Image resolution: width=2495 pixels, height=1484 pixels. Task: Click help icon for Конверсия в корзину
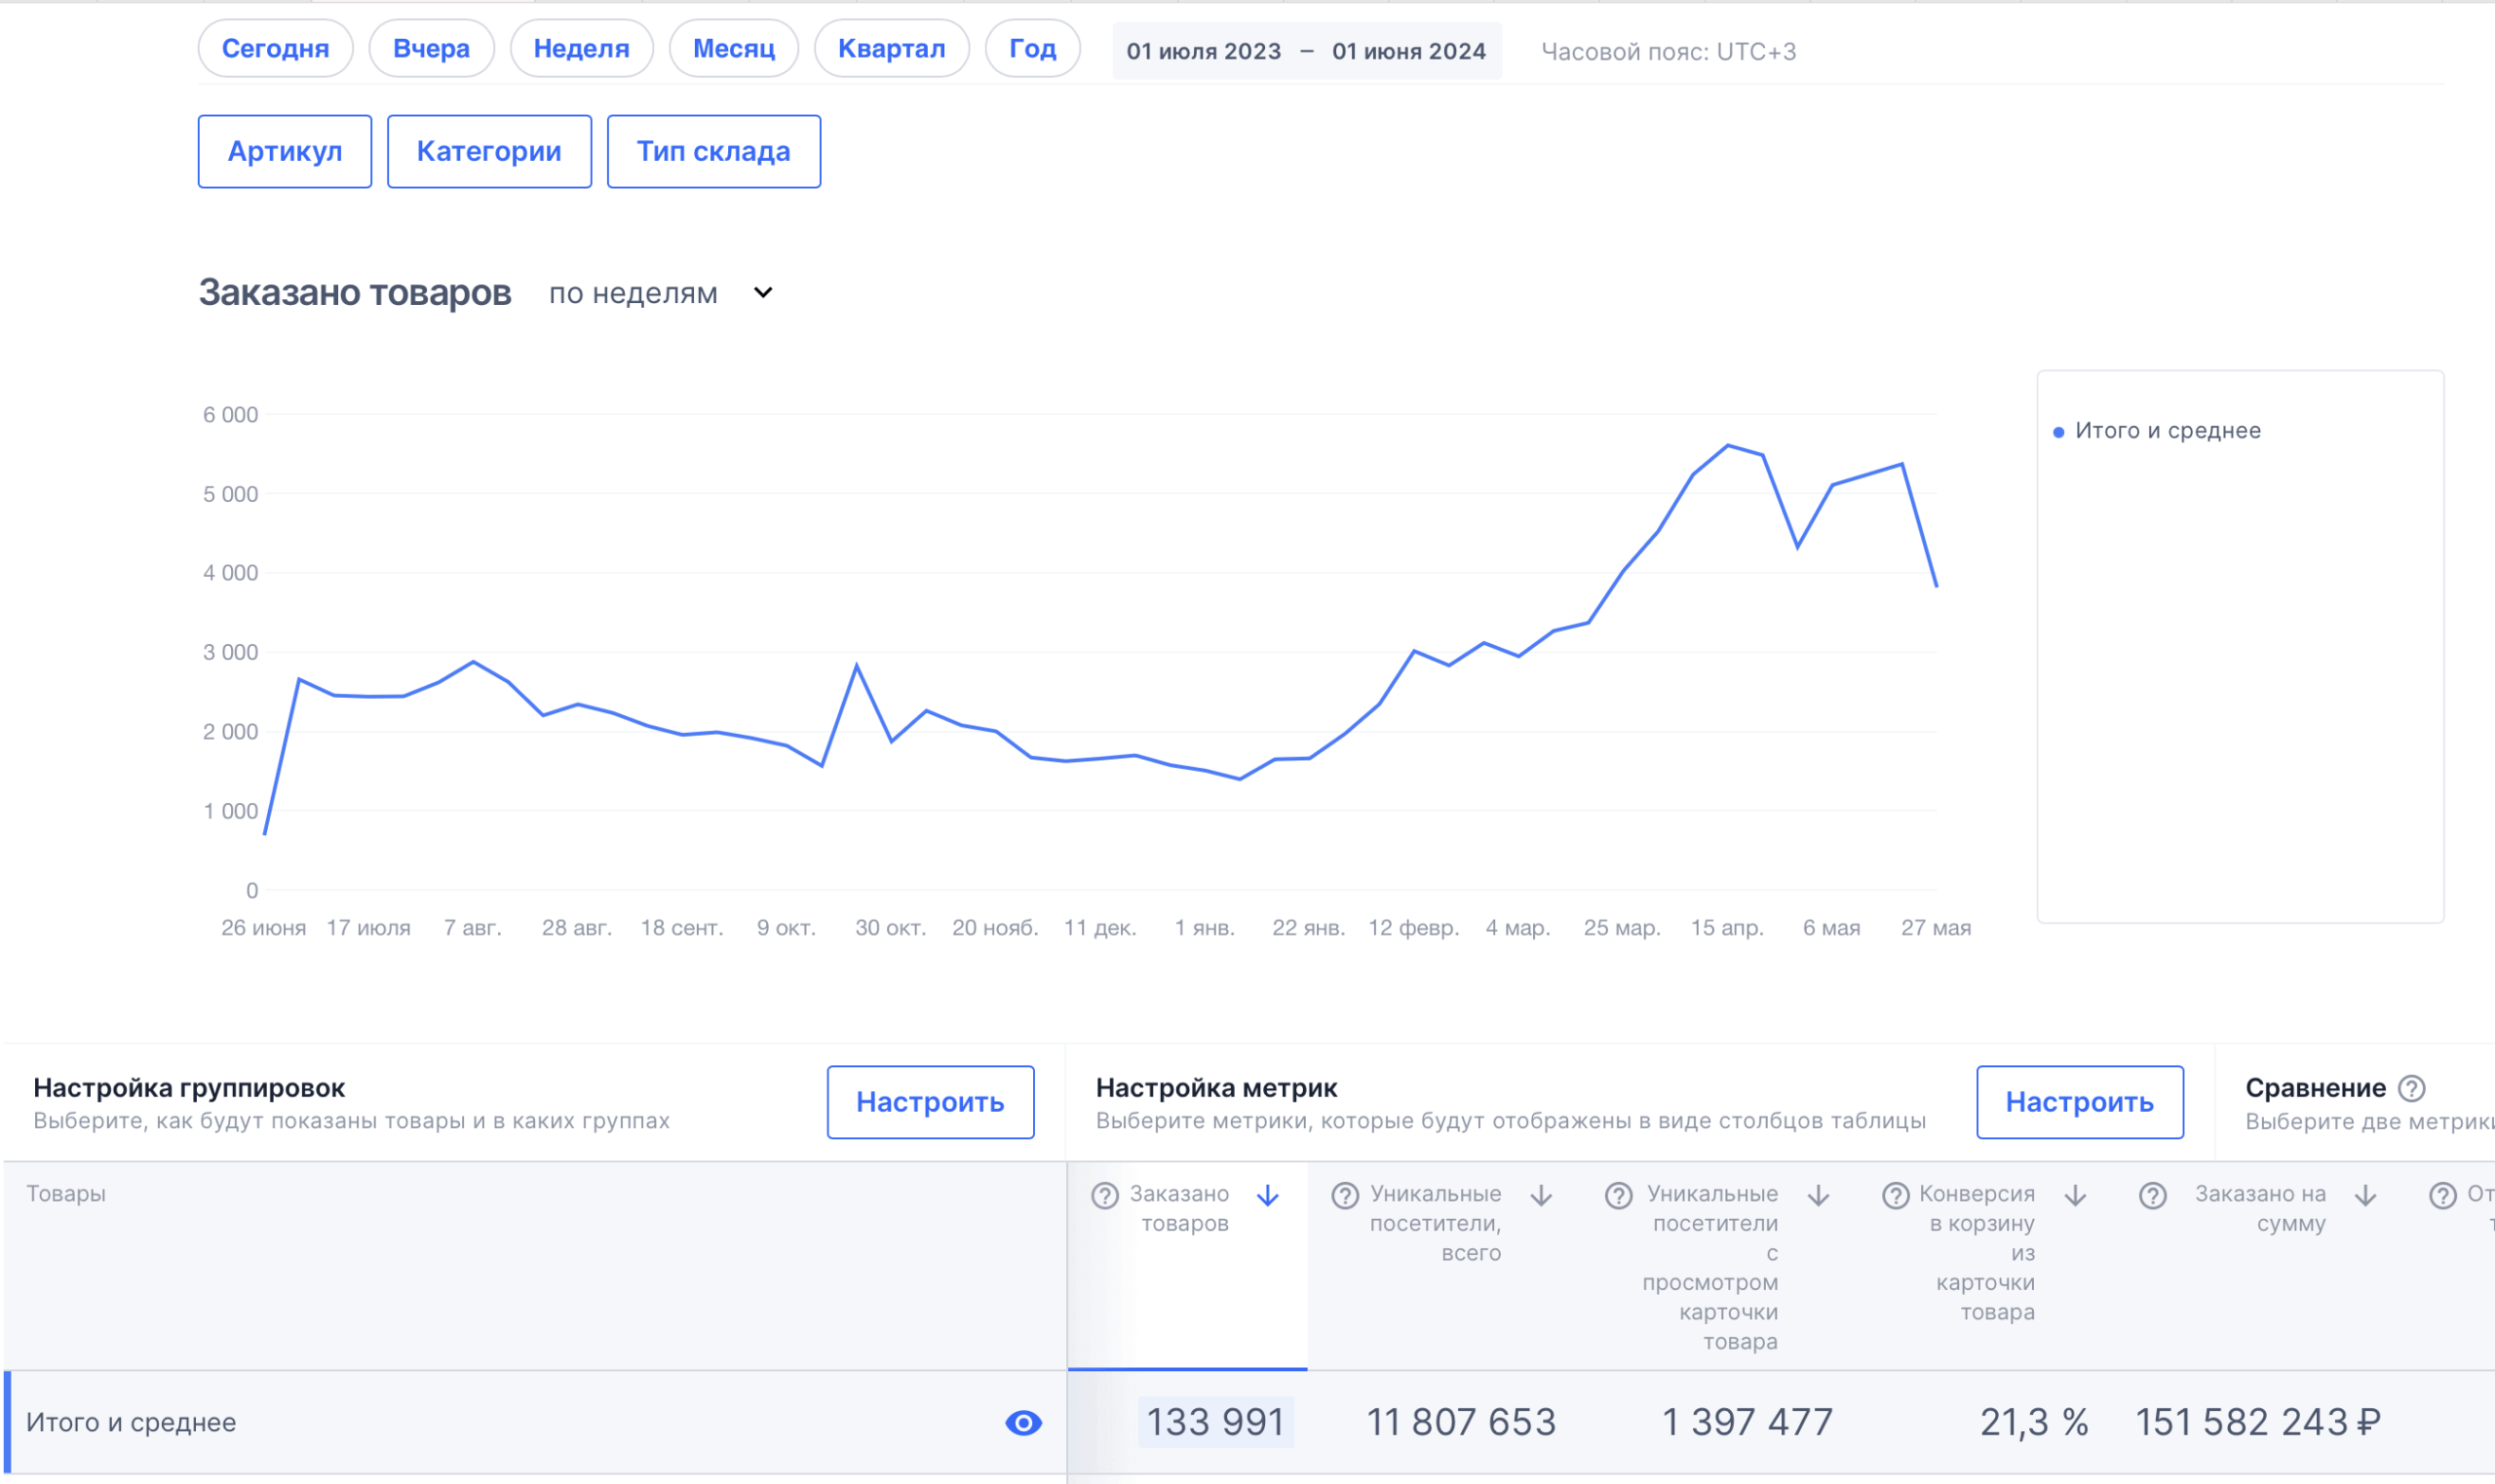(x=1895, y=1195)
